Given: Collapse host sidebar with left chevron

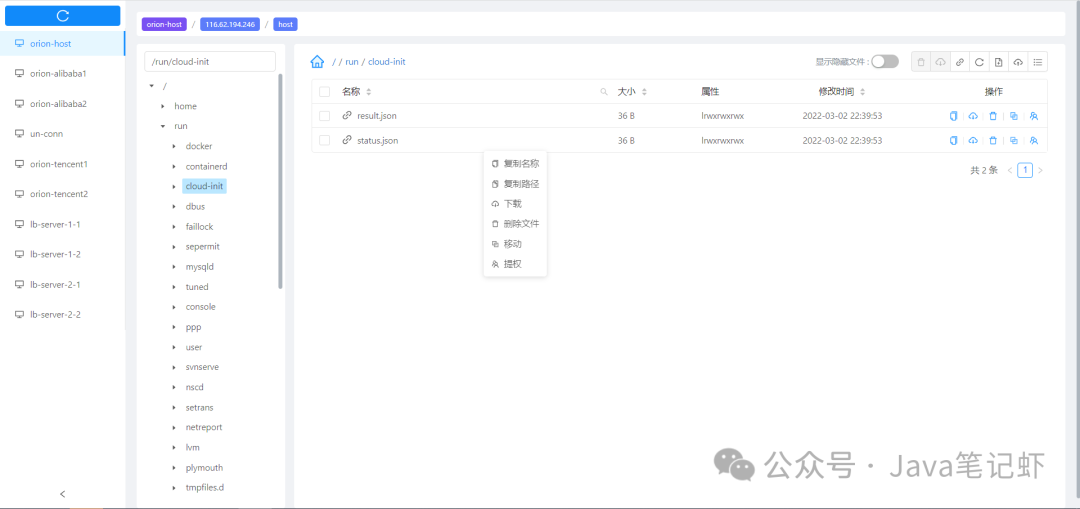Looking at the screenshot, I should tap(63, 494).
